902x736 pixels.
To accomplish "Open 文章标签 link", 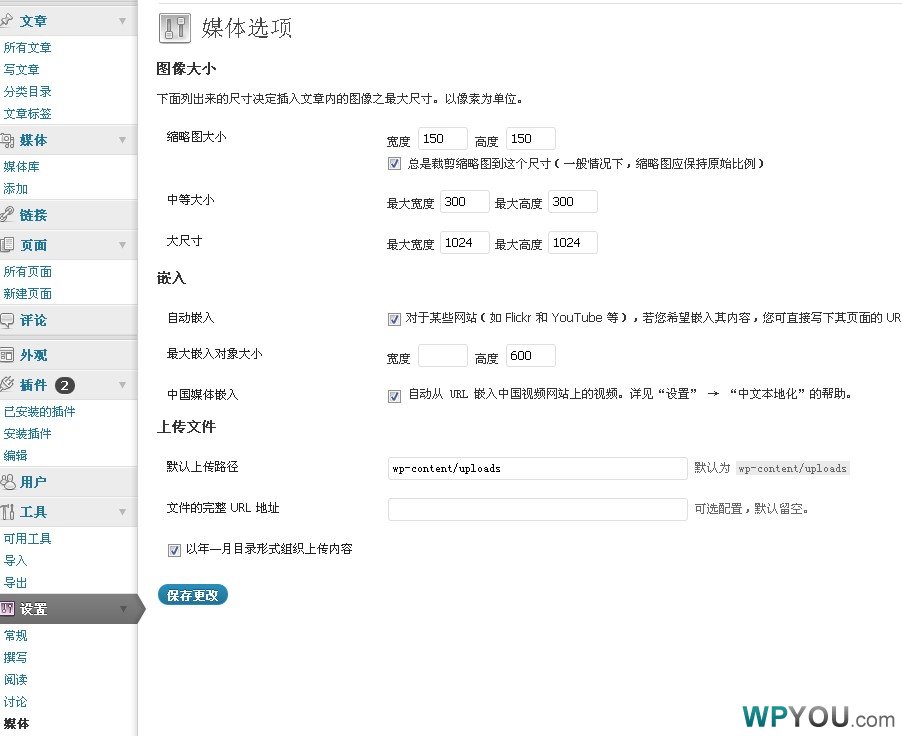I will tap(28, 113).
